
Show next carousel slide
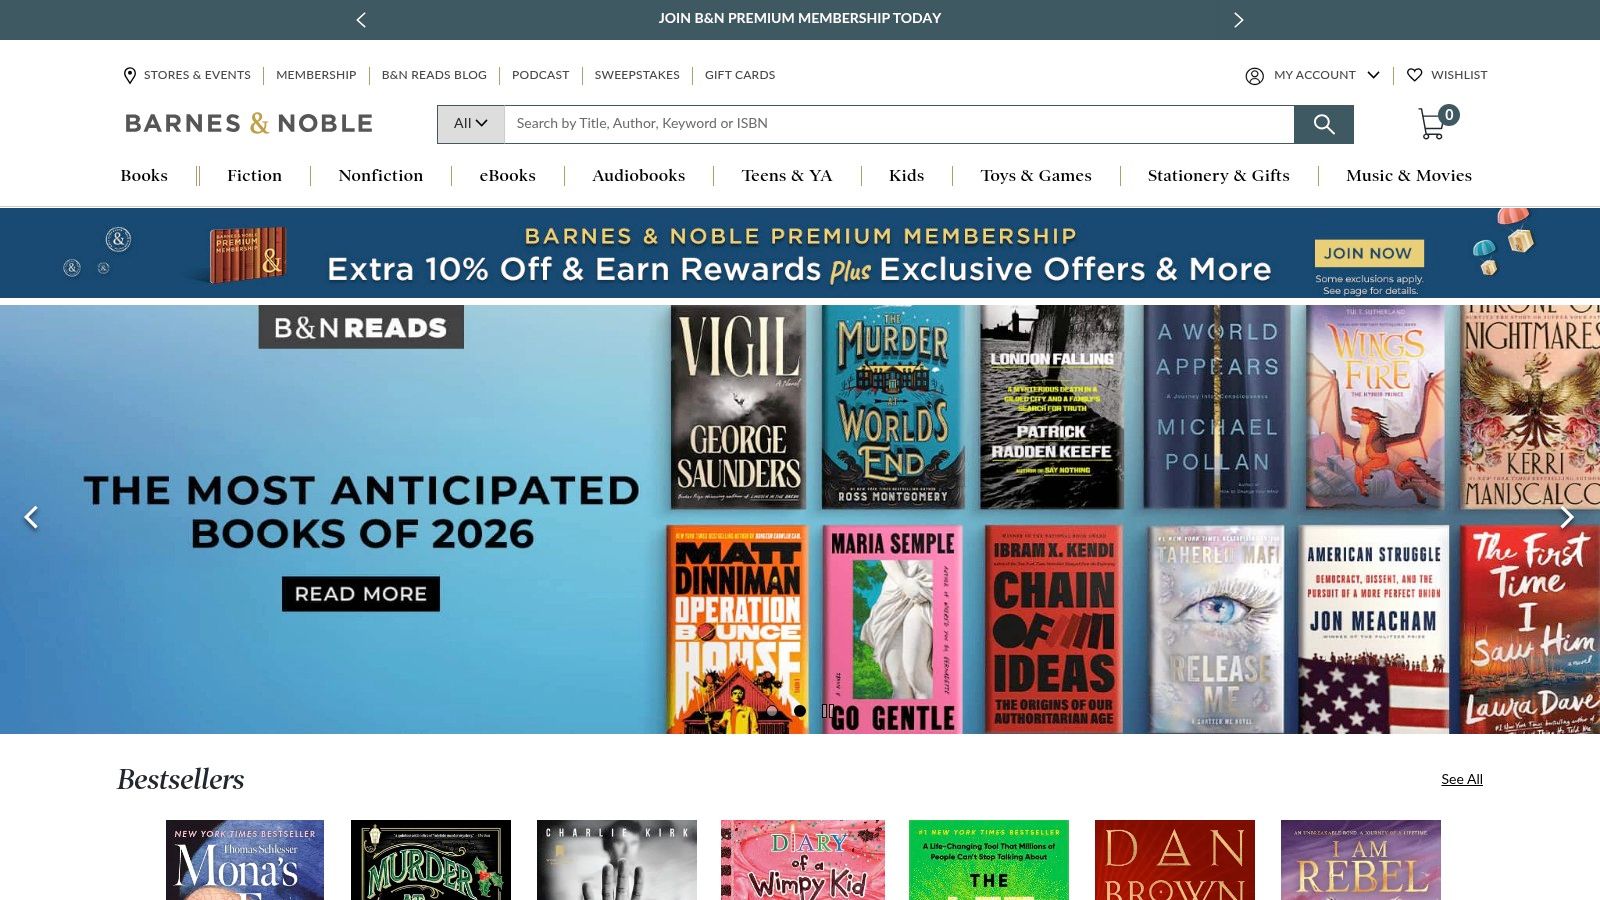[x=1567, y=517]
